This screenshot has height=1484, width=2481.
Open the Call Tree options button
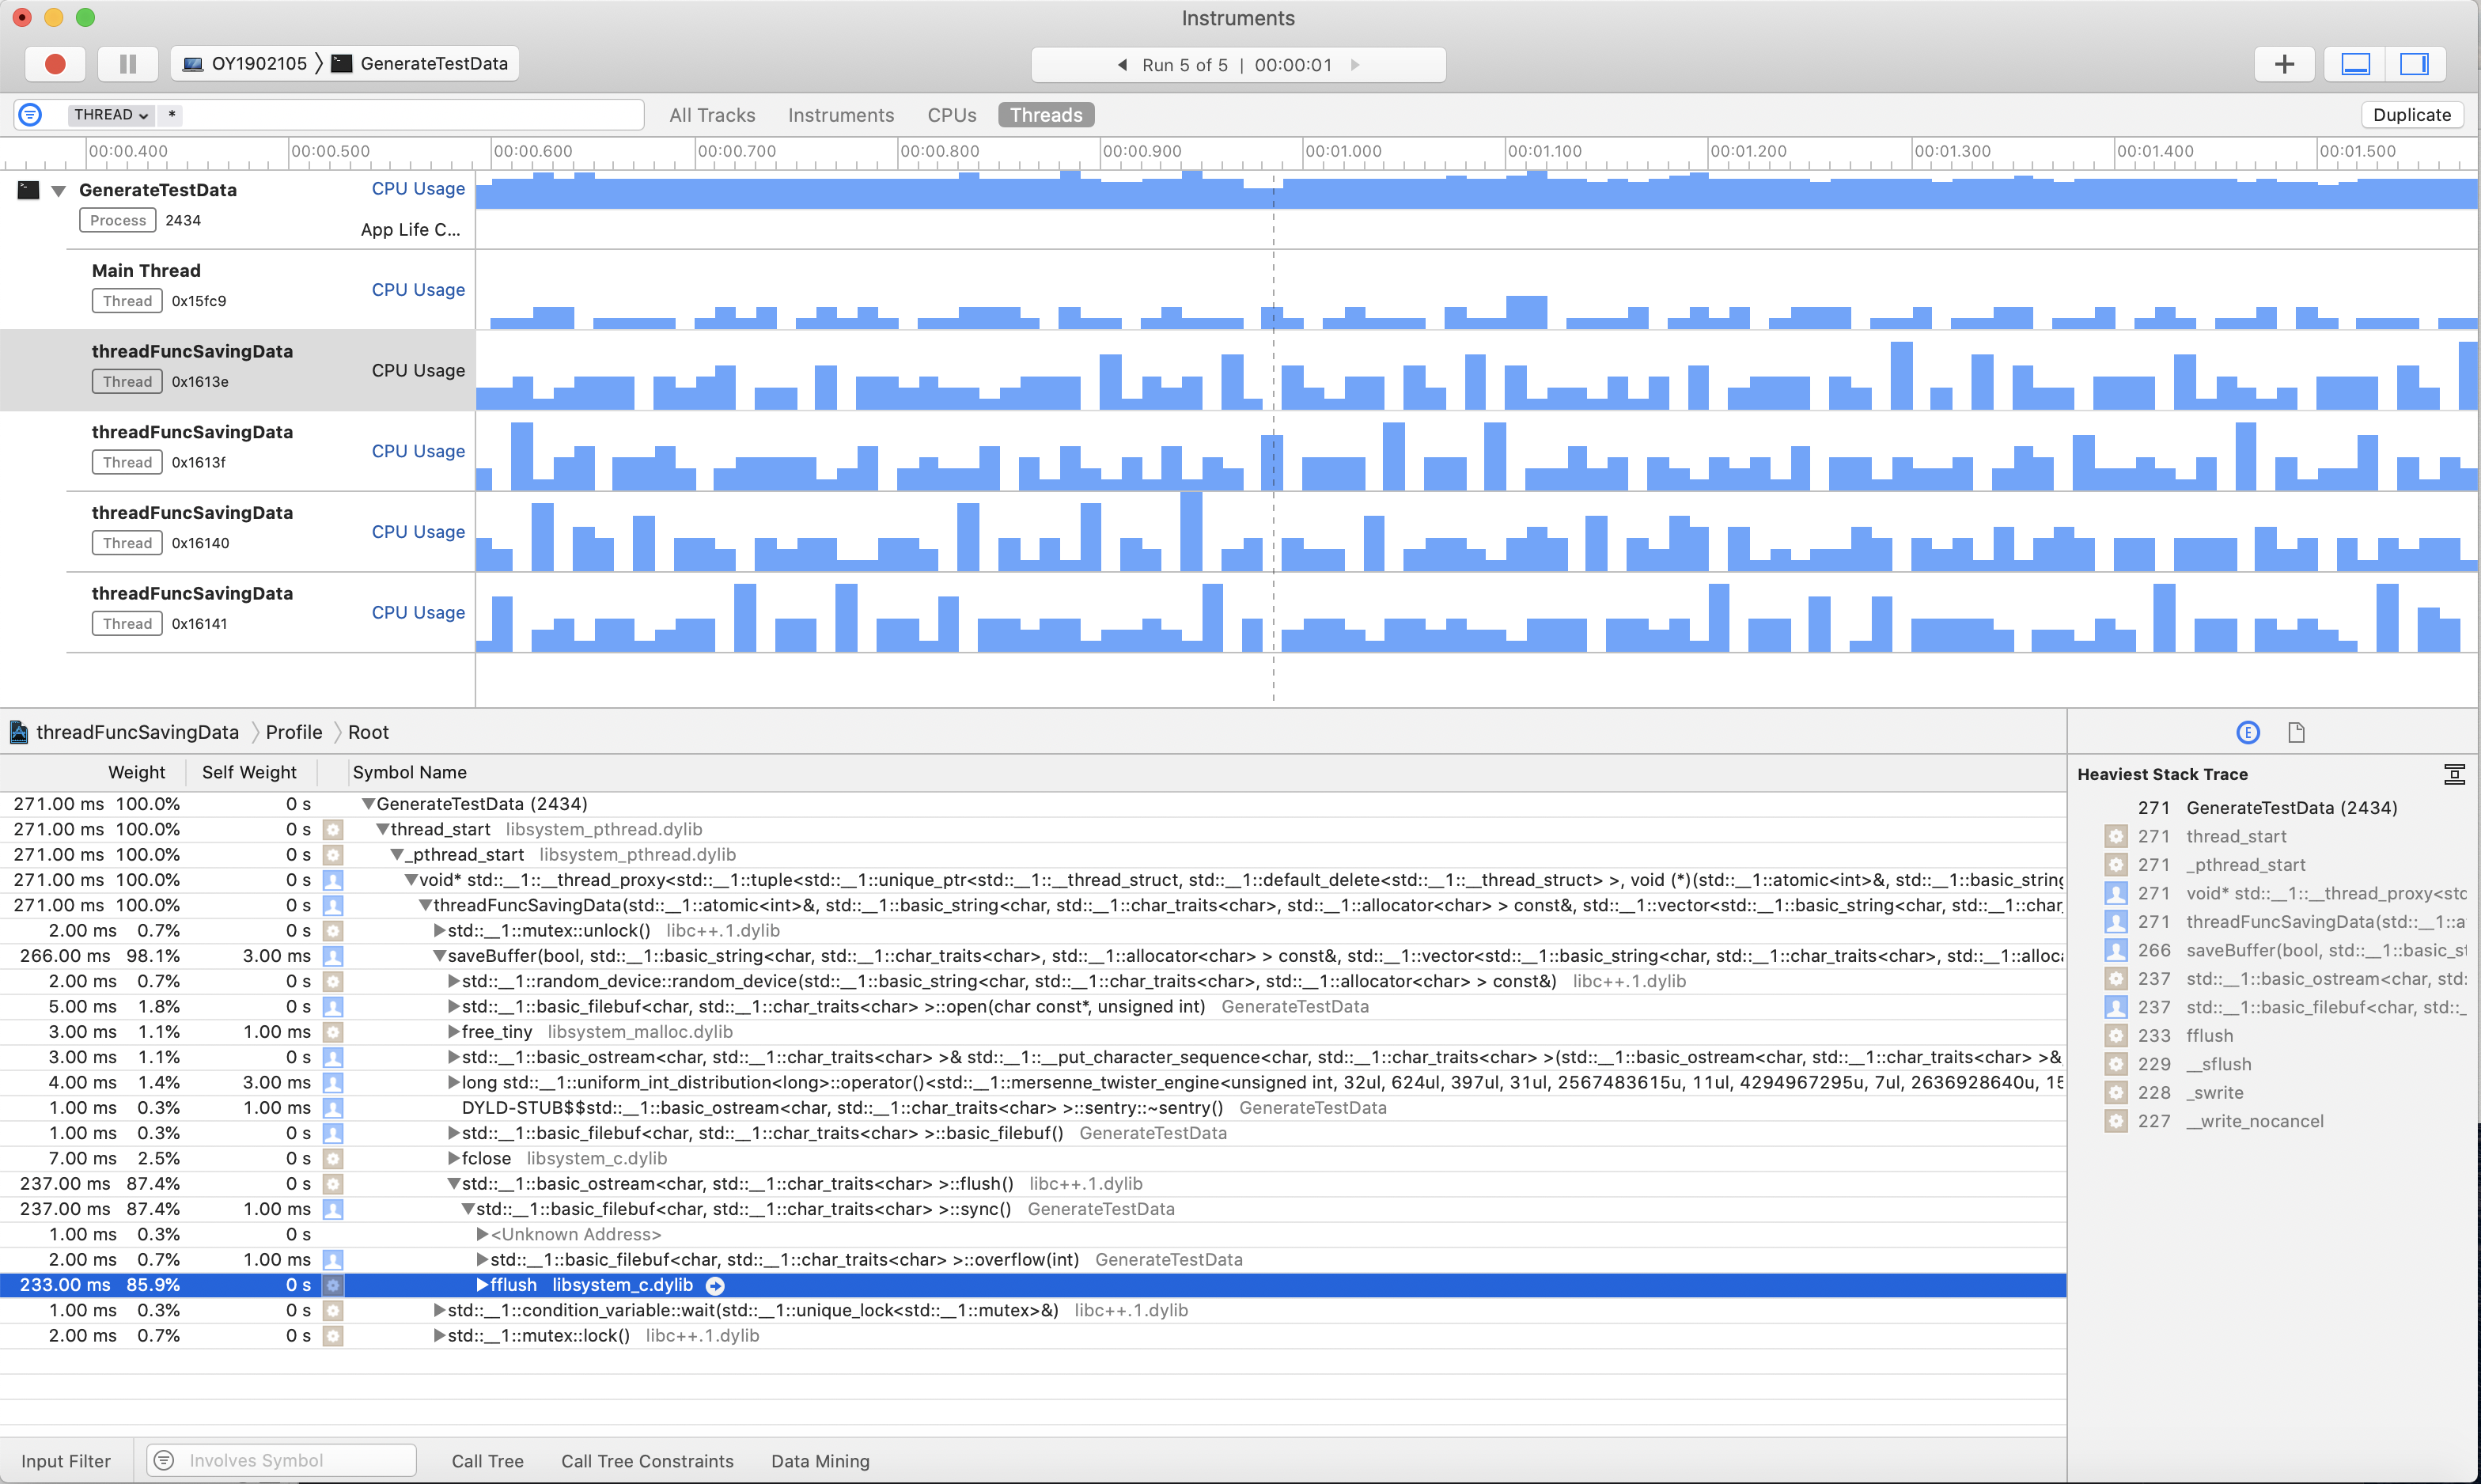[487, 1461]
